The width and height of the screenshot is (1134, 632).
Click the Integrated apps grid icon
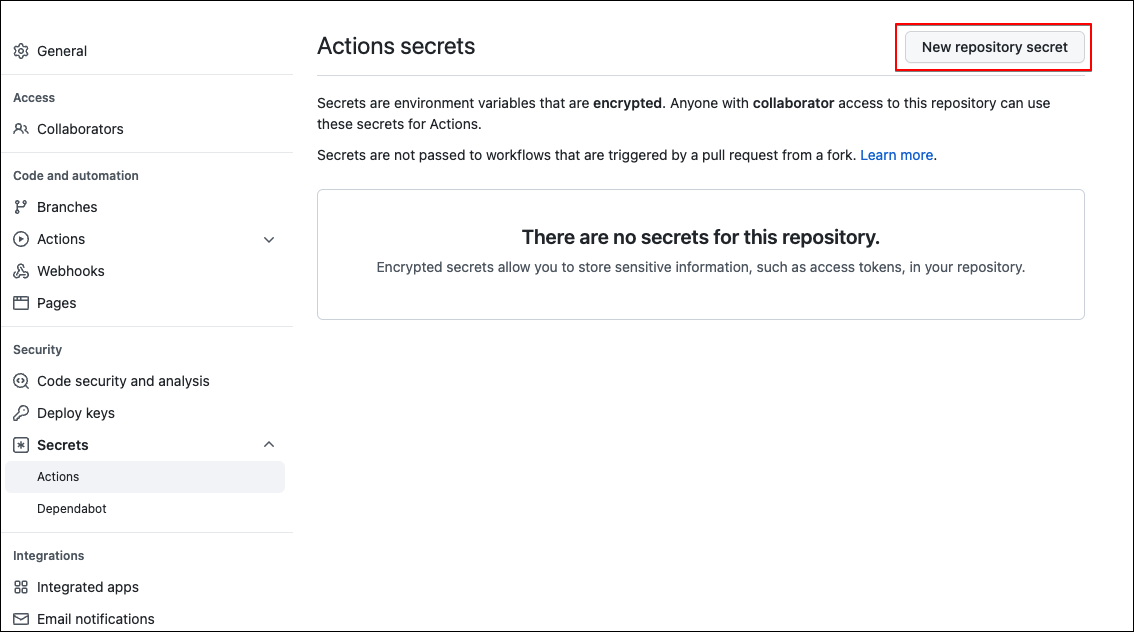[21, 587]
